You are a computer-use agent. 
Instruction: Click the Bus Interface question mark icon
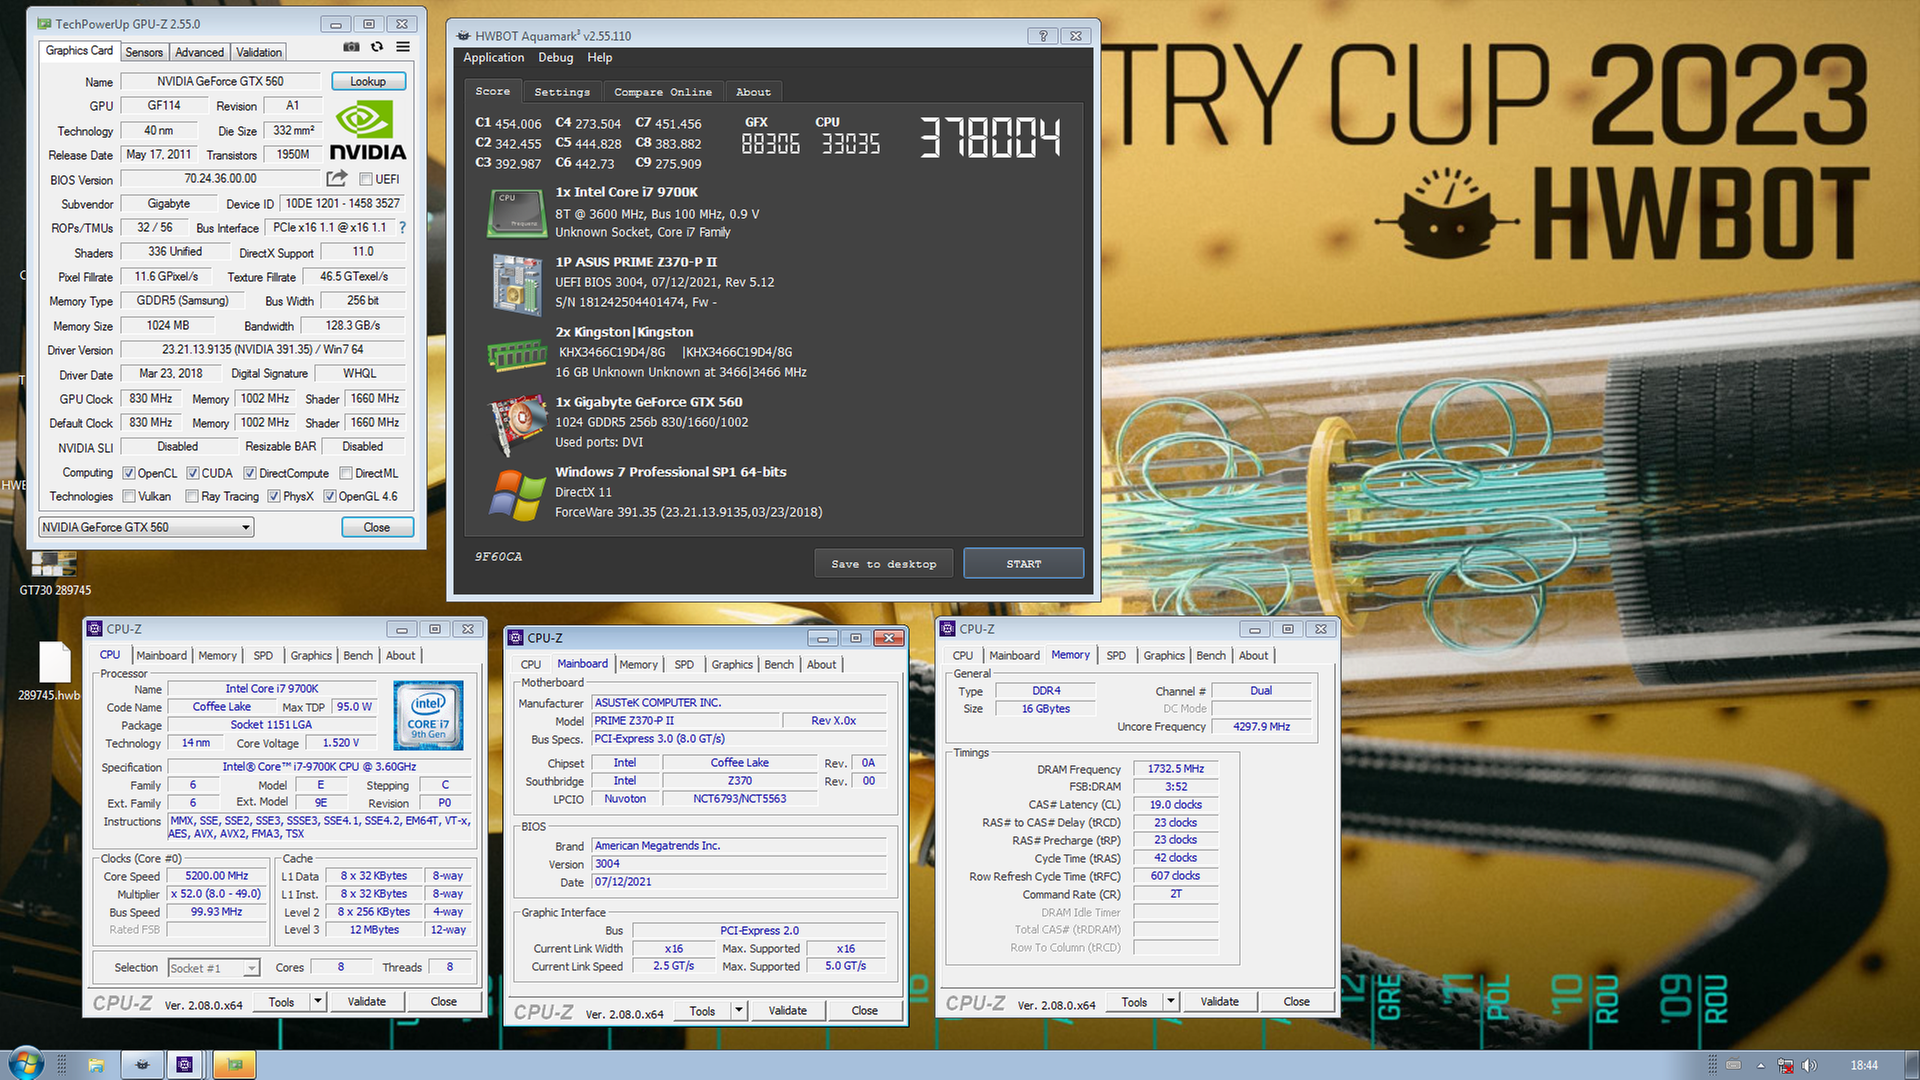[403, 228]
